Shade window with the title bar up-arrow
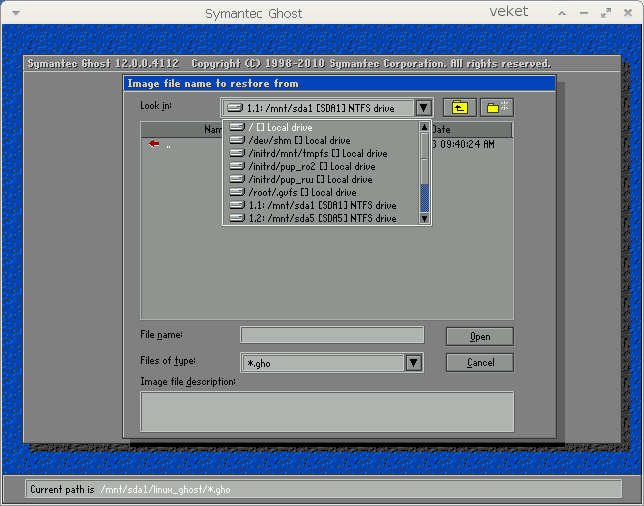Viewport: 644px width, 506px height. pyautogui.click(x=562, y=14)
